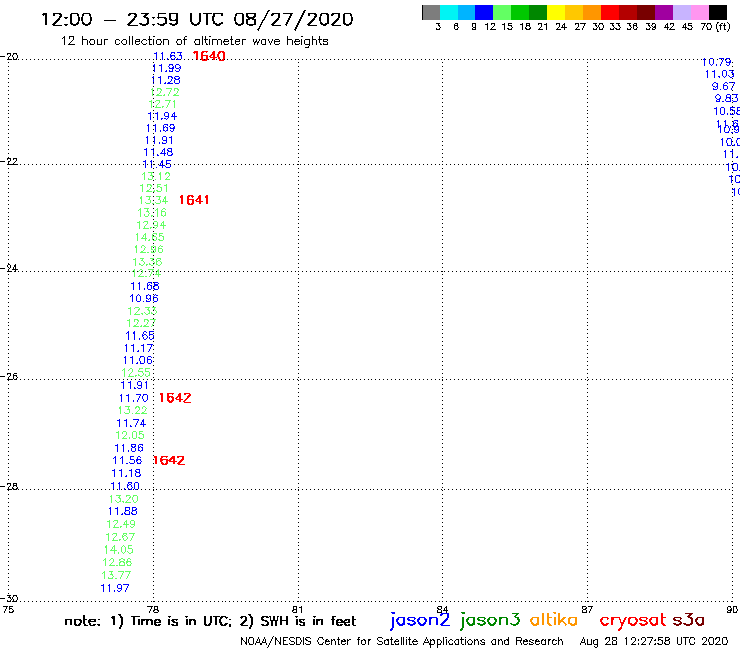Viewport: 740px width, 650px height.
Task: Click the wave height value 11.63
Action: [168, 56]
